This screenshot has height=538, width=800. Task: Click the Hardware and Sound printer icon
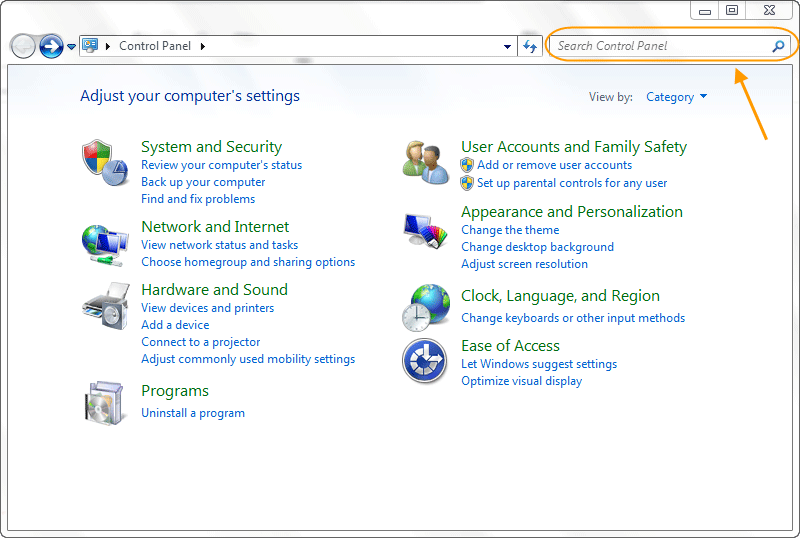coord(106,306)
